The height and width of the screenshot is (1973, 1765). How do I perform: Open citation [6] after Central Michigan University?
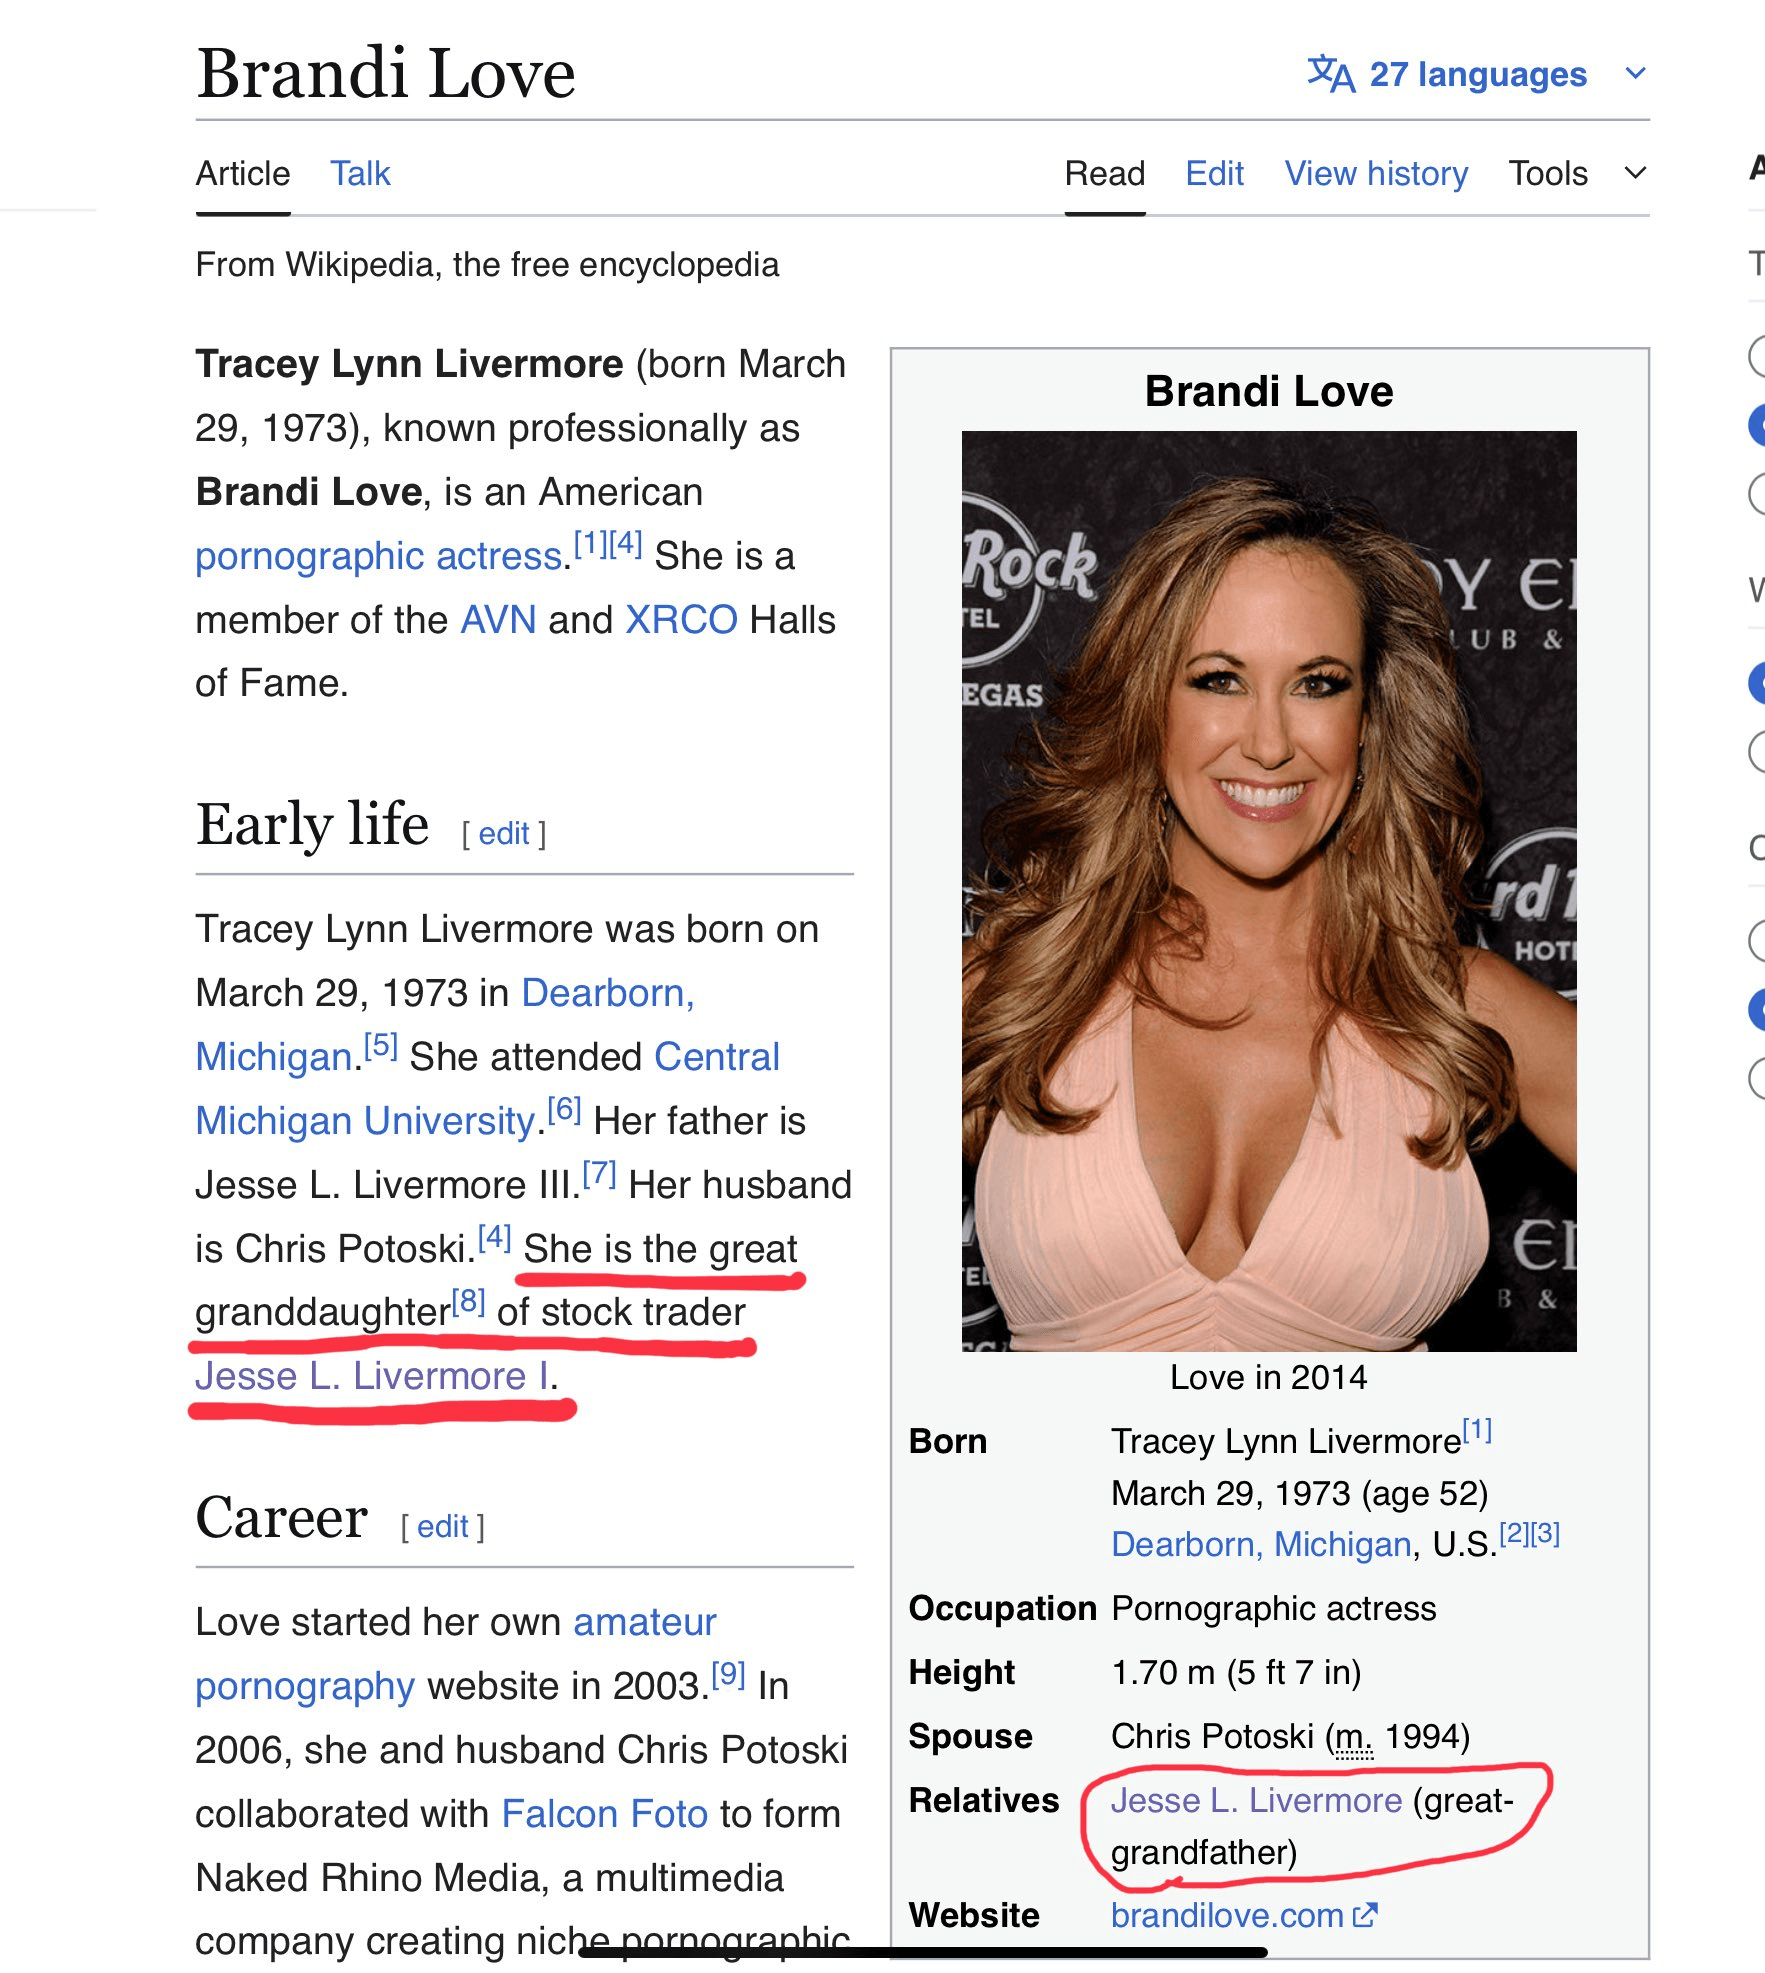(564, 1109)
